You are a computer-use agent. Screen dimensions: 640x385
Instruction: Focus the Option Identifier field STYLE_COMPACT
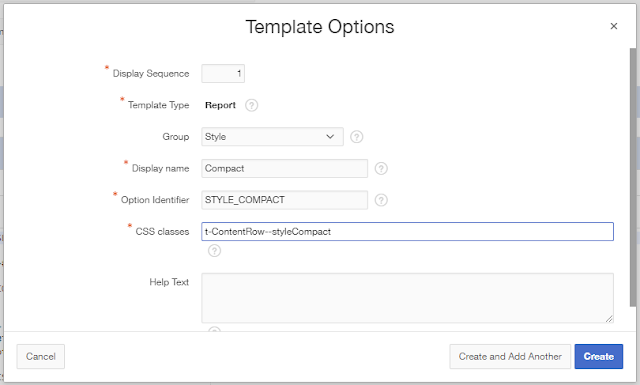[284, 200]
